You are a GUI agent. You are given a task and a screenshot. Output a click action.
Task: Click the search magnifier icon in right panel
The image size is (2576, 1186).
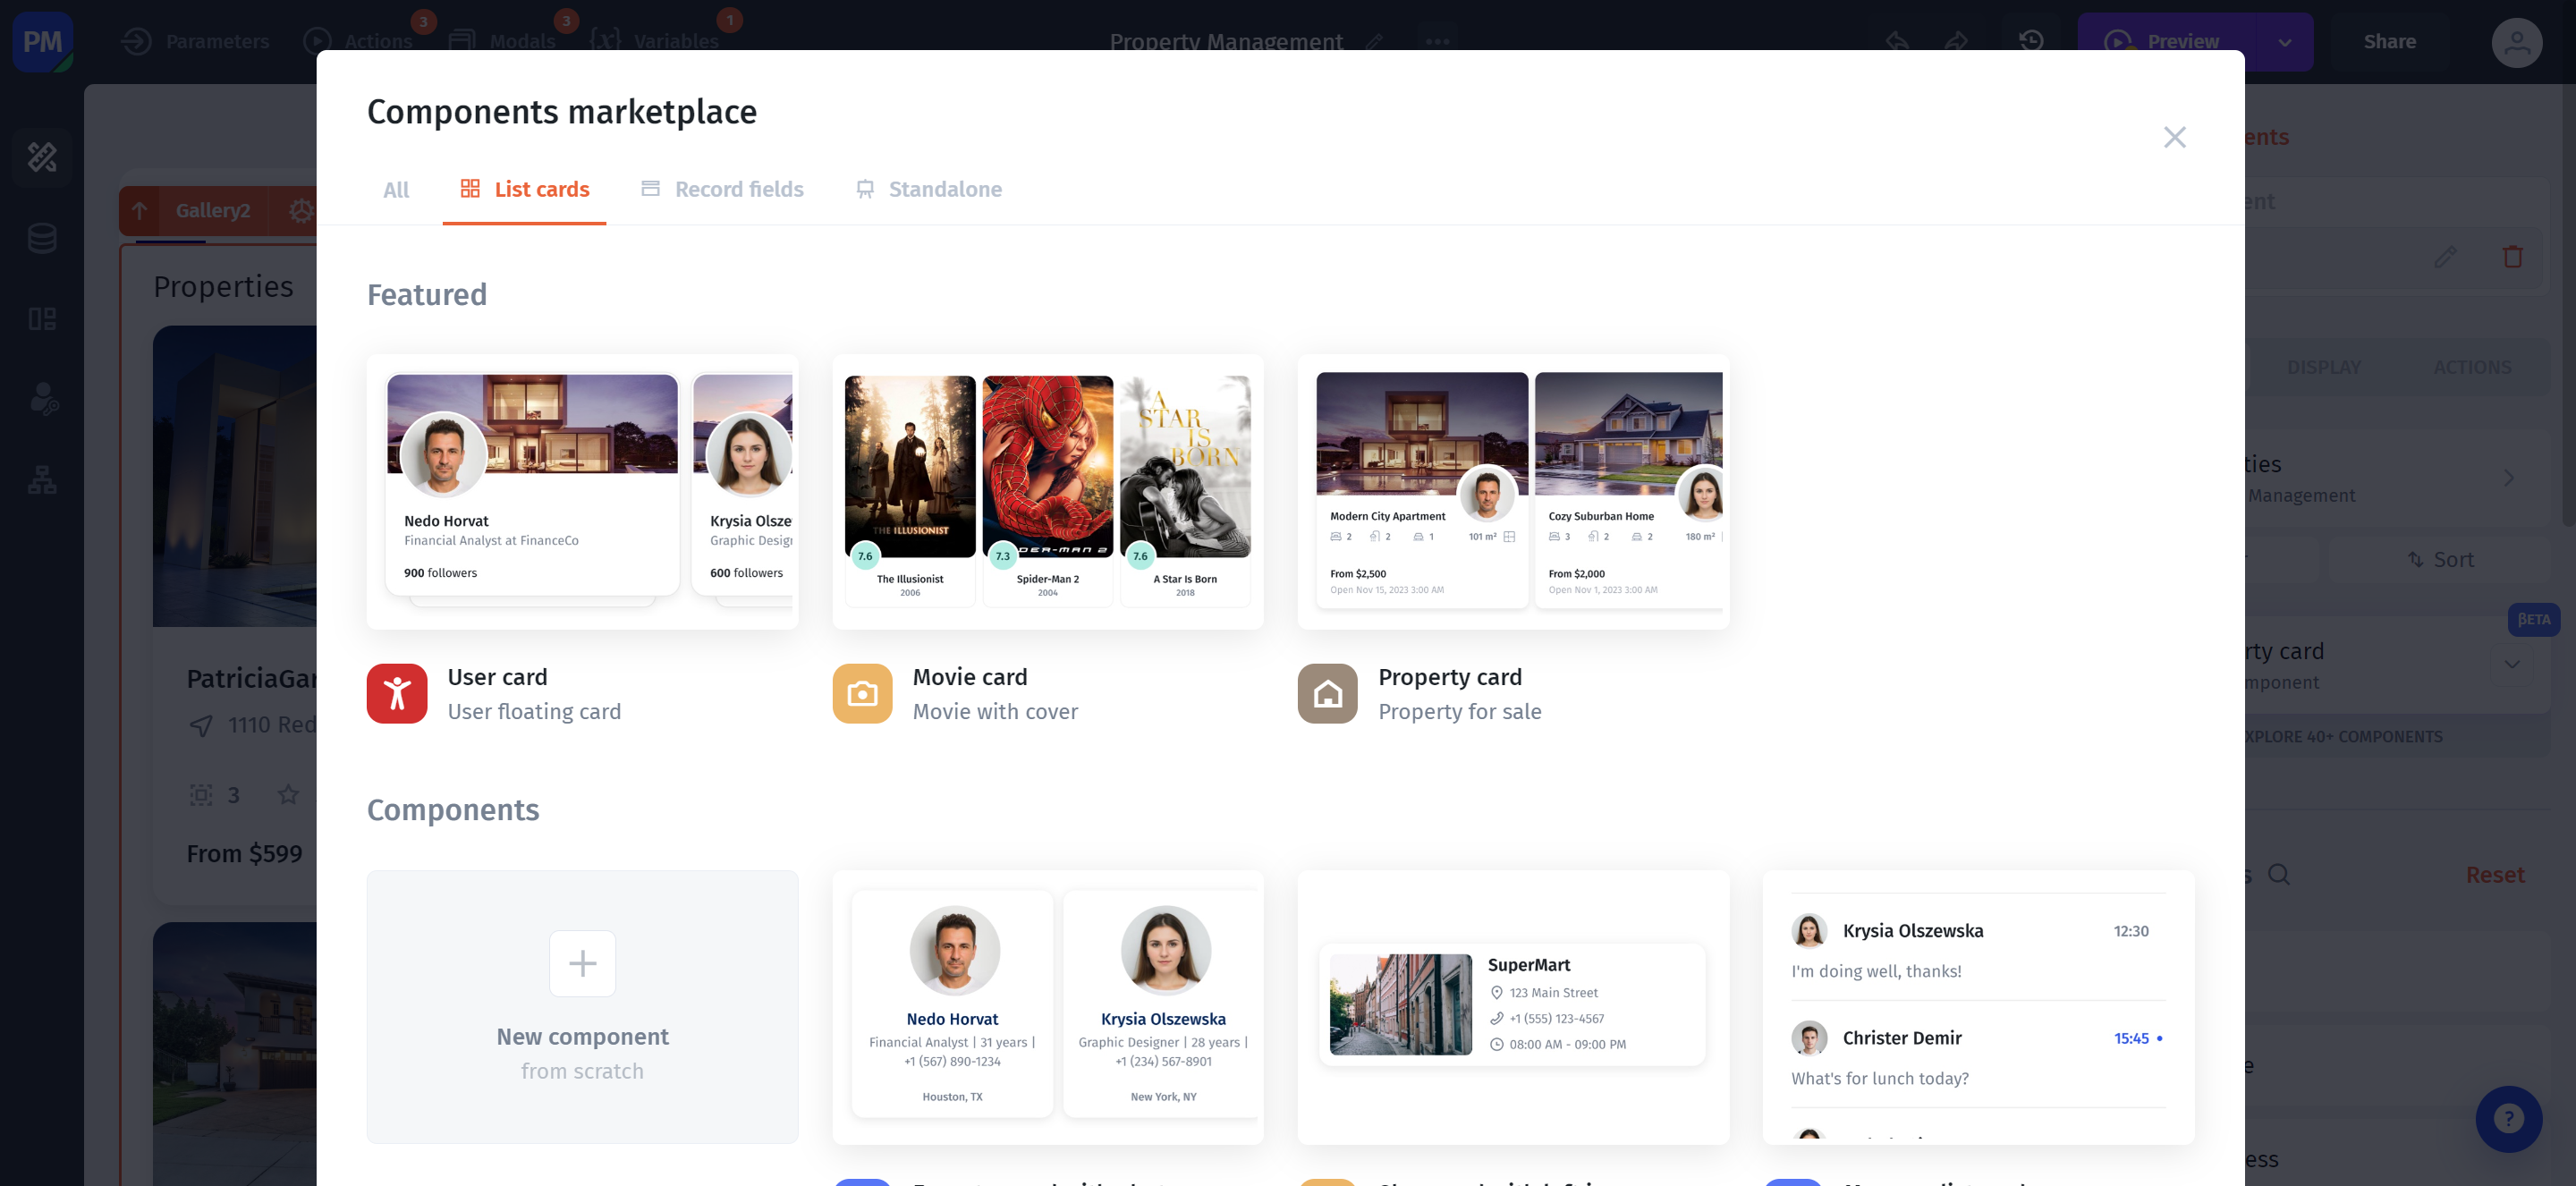pos(2278,875)
